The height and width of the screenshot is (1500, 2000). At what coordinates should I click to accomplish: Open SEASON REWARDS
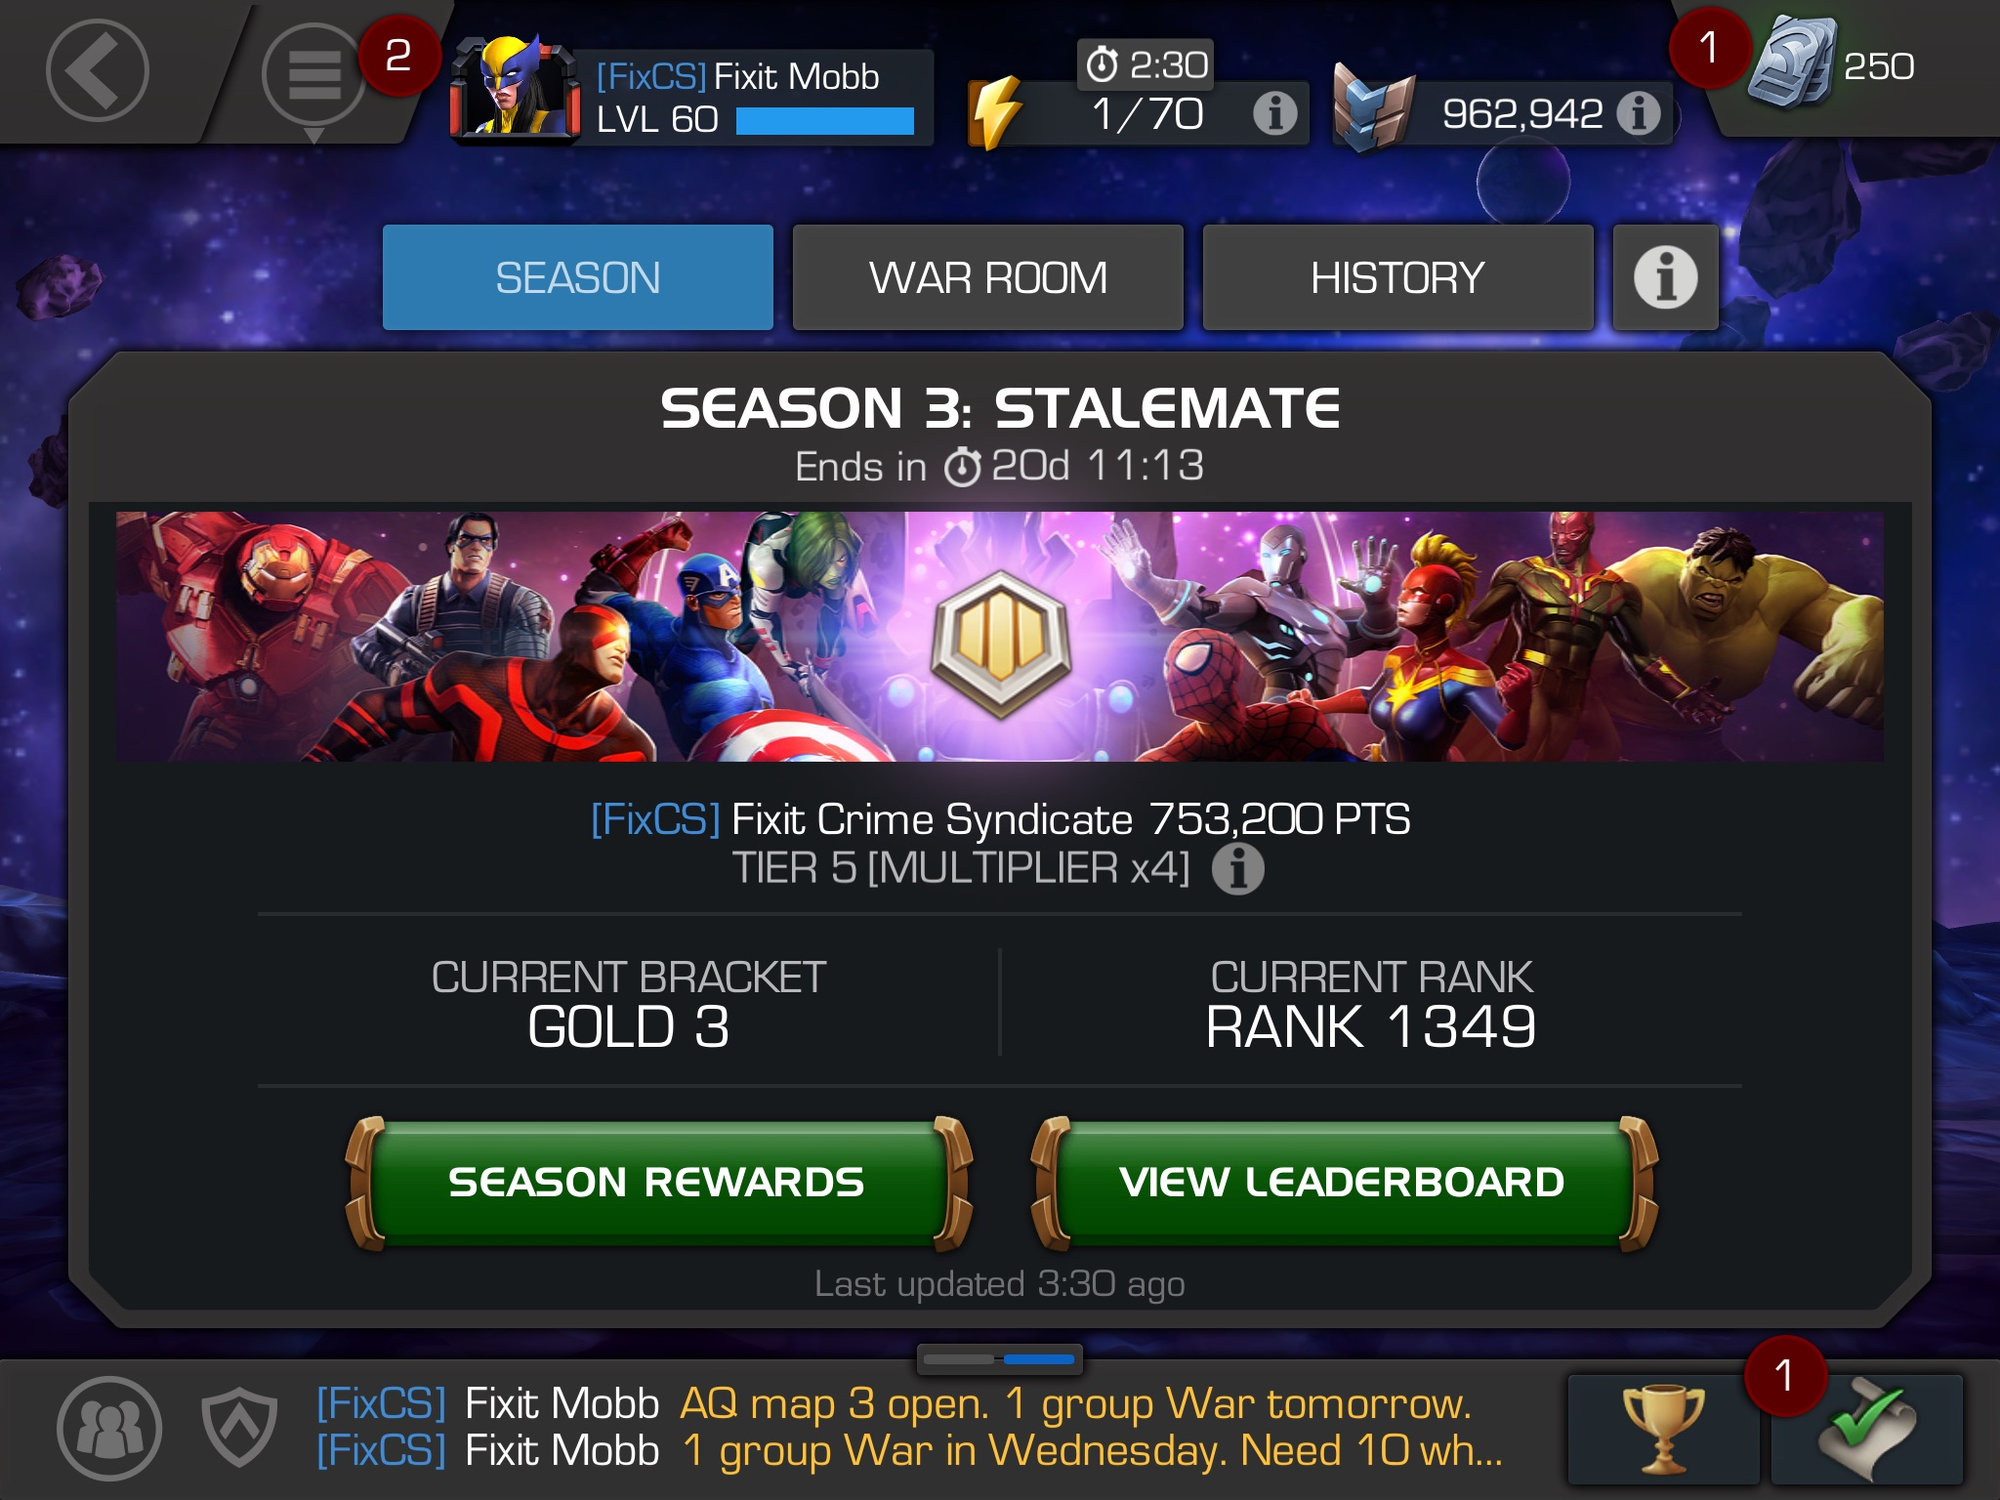pyautogui.click(x=657, y=1183)
